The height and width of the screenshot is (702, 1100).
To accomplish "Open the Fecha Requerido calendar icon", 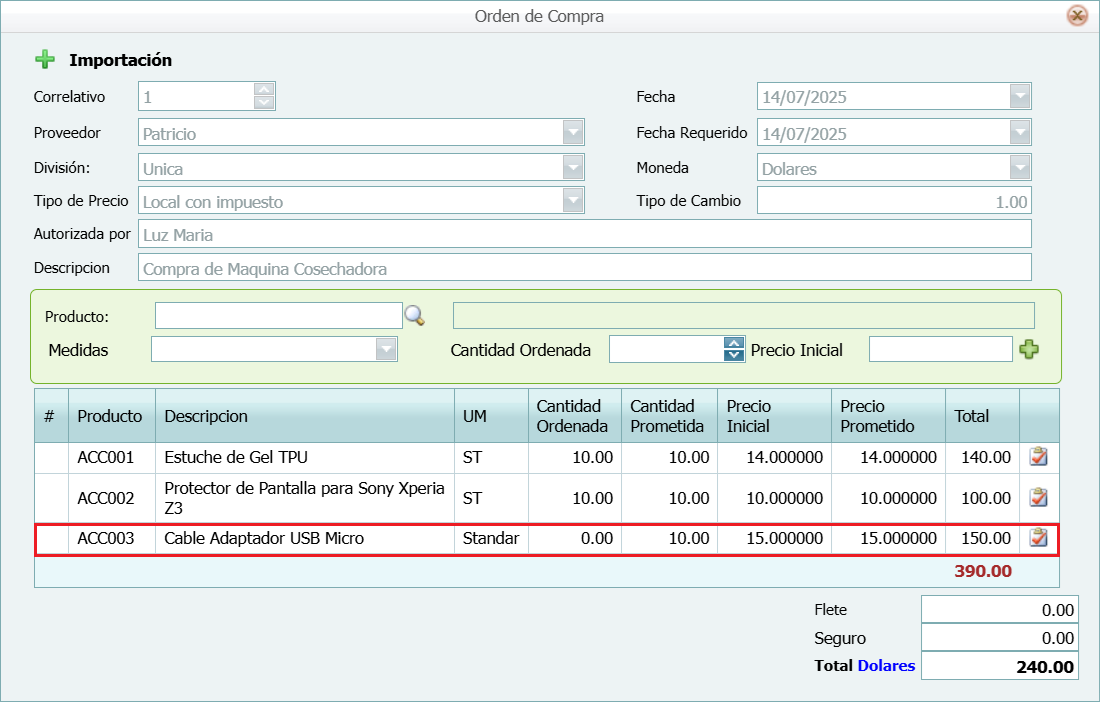I will click(1020, 132).
